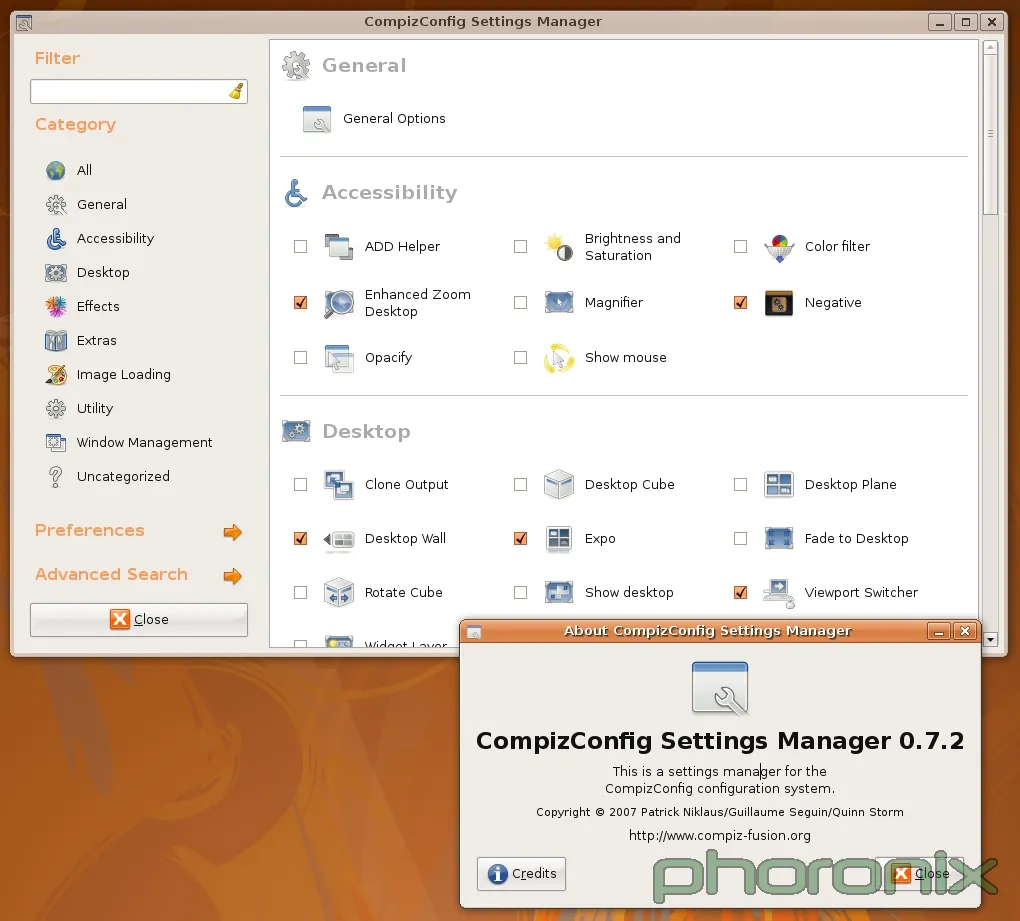This screenshot has height=921, width=1020.
Task: Click the scrollbar down arrow
Action: (990, 640)
